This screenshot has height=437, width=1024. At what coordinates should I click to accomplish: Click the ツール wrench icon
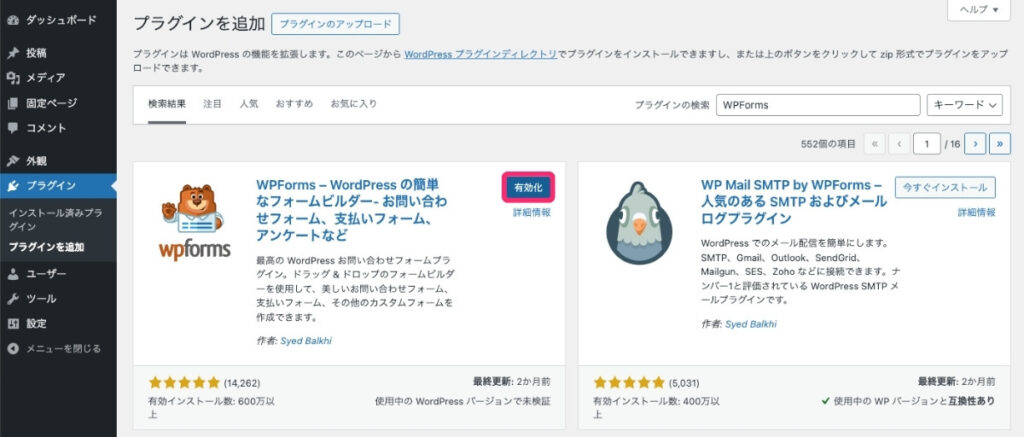click(x=13, y=299)
